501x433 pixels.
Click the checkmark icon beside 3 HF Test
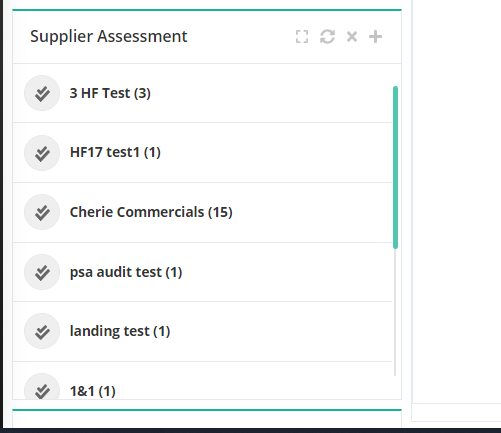tap(42, 93)
